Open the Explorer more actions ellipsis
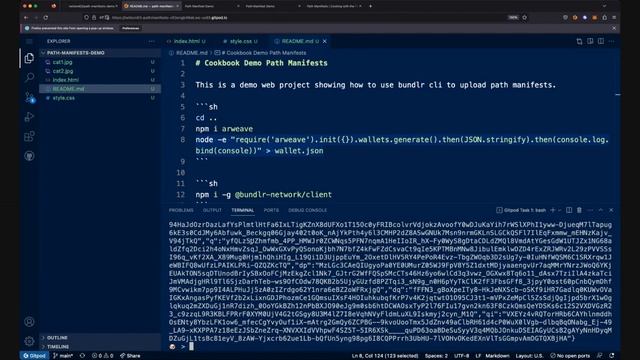Viewport: 640px width, 360px height. 152,41
